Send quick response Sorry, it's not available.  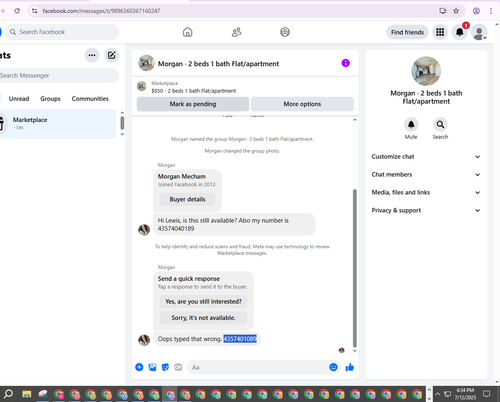[203, 318]
